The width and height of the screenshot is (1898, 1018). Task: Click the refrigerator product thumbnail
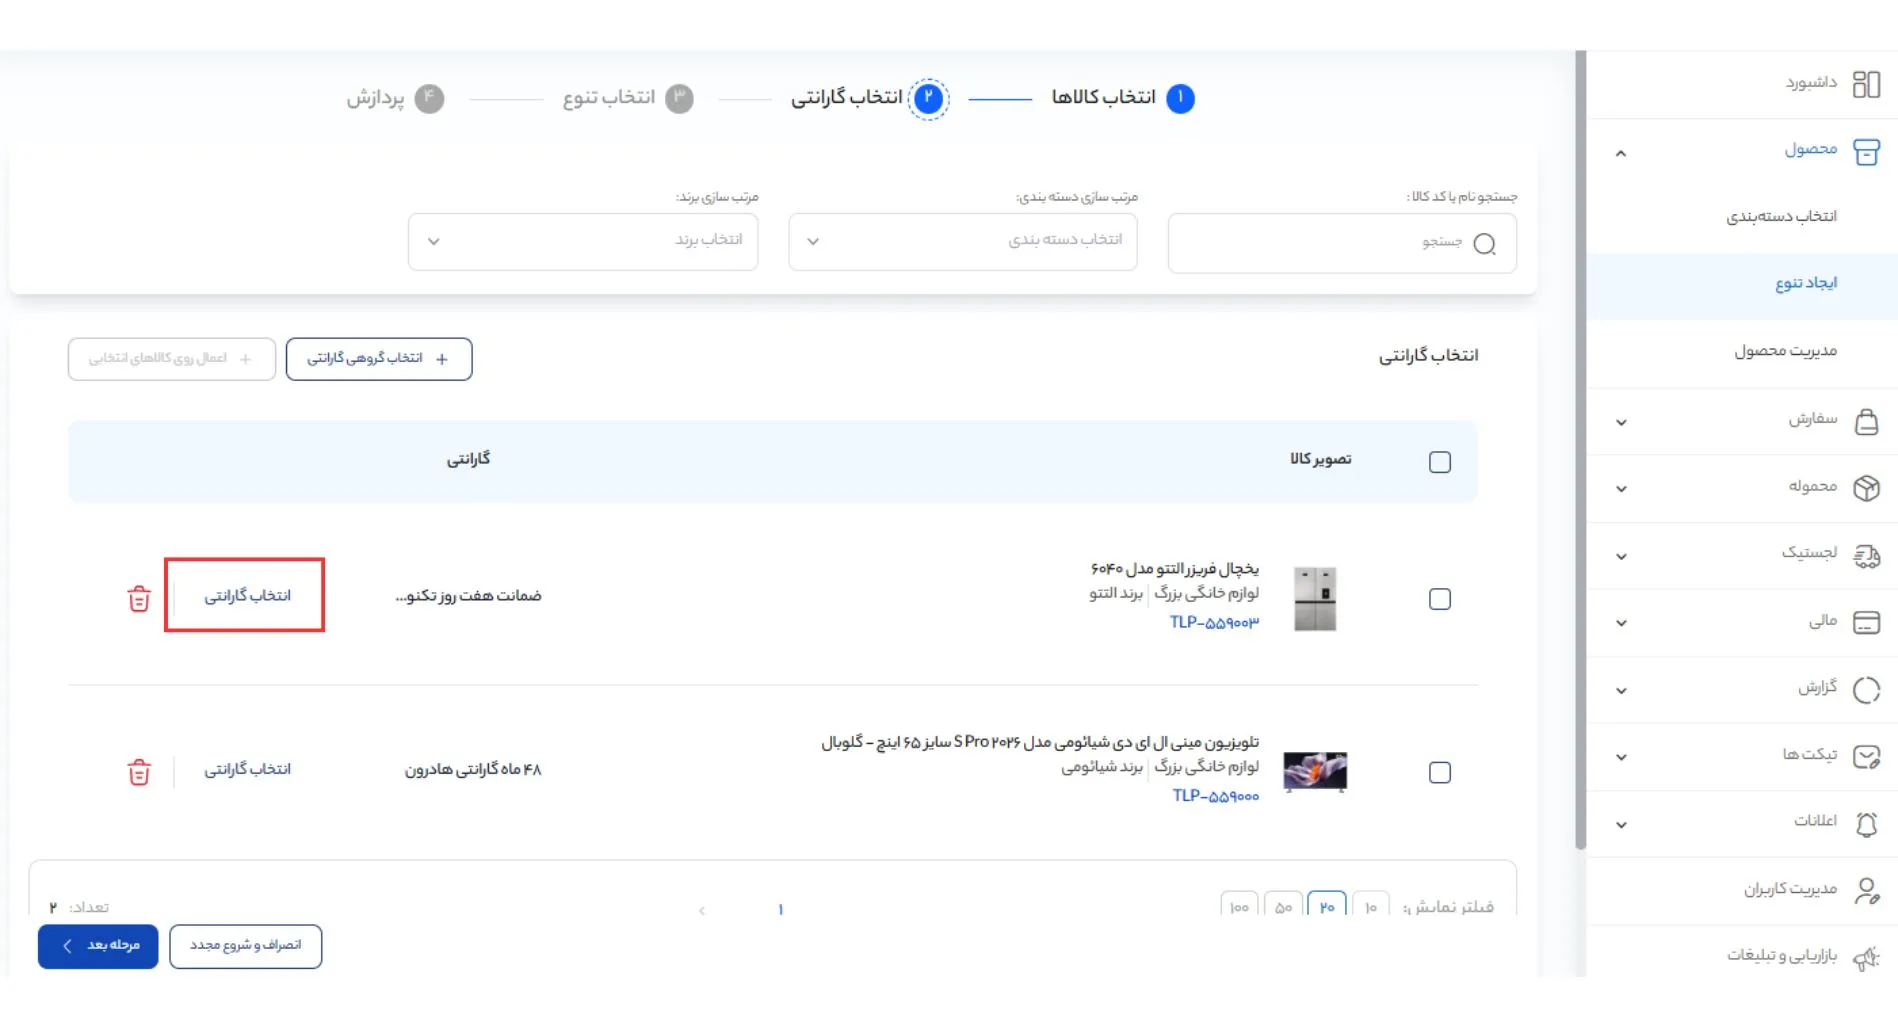(1315, 598)
